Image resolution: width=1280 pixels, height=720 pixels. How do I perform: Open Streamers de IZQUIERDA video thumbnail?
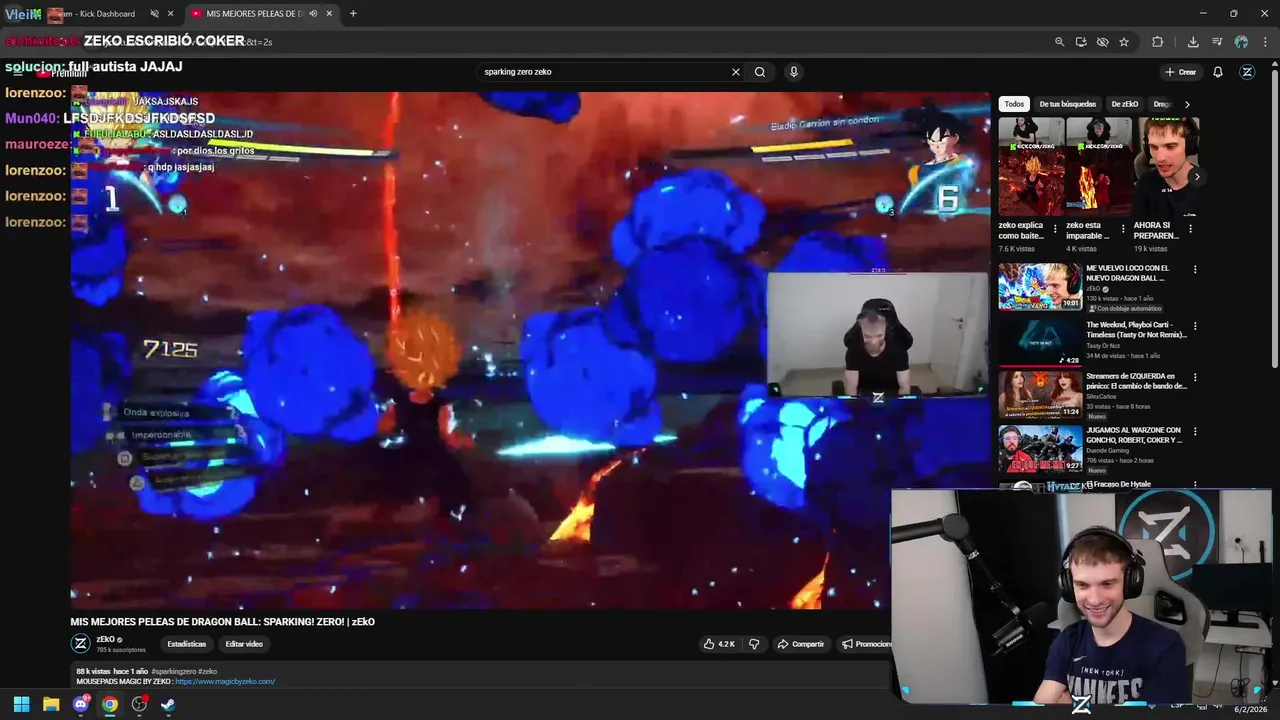coord(1040,395)
